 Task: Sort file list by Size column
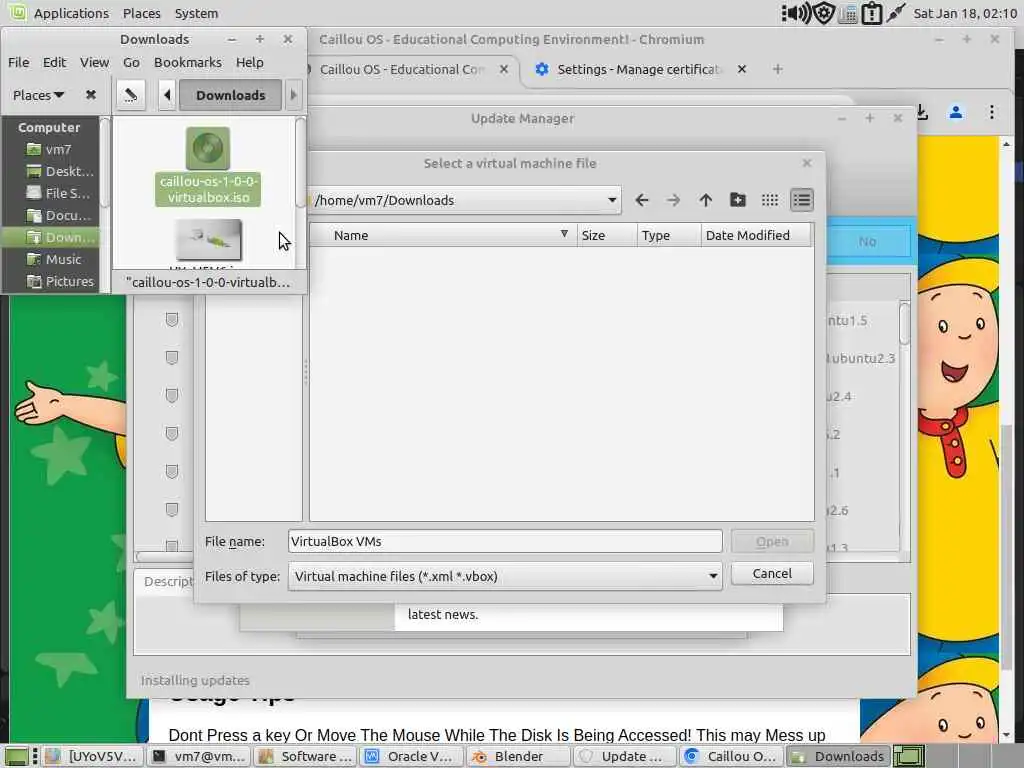607,235
